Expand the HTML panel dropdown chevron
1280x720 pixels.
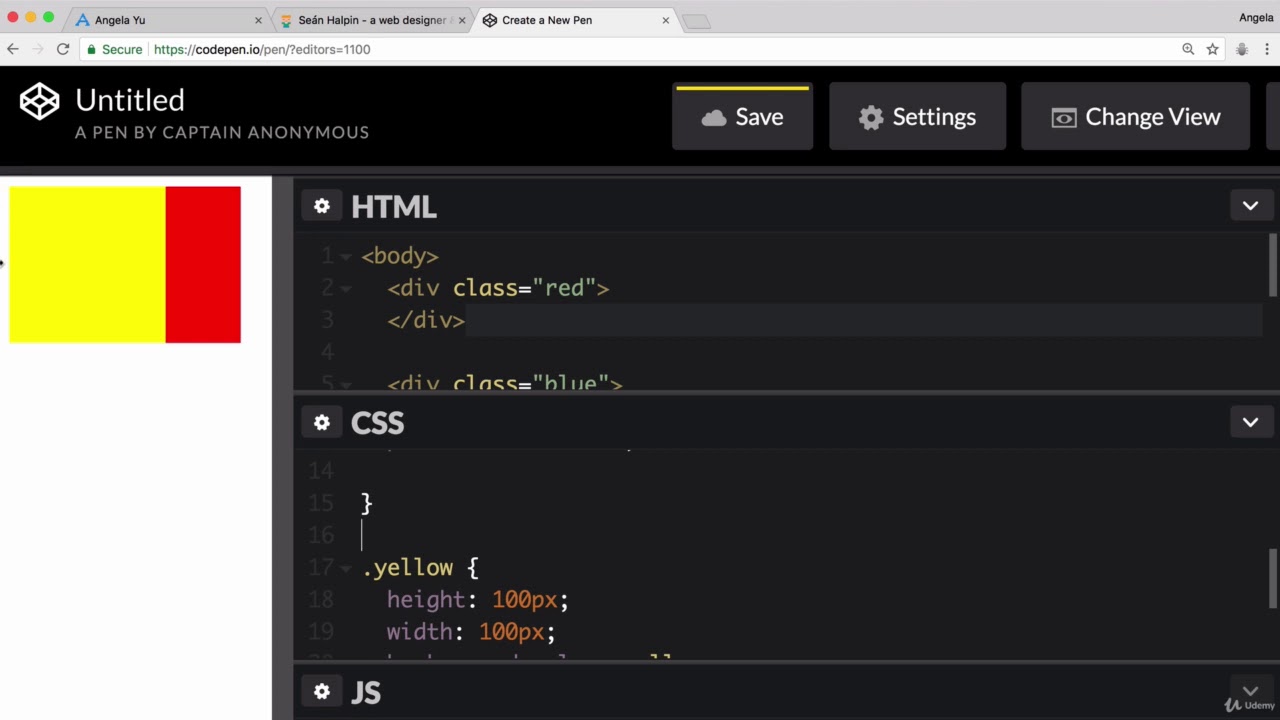[1250, 206]
